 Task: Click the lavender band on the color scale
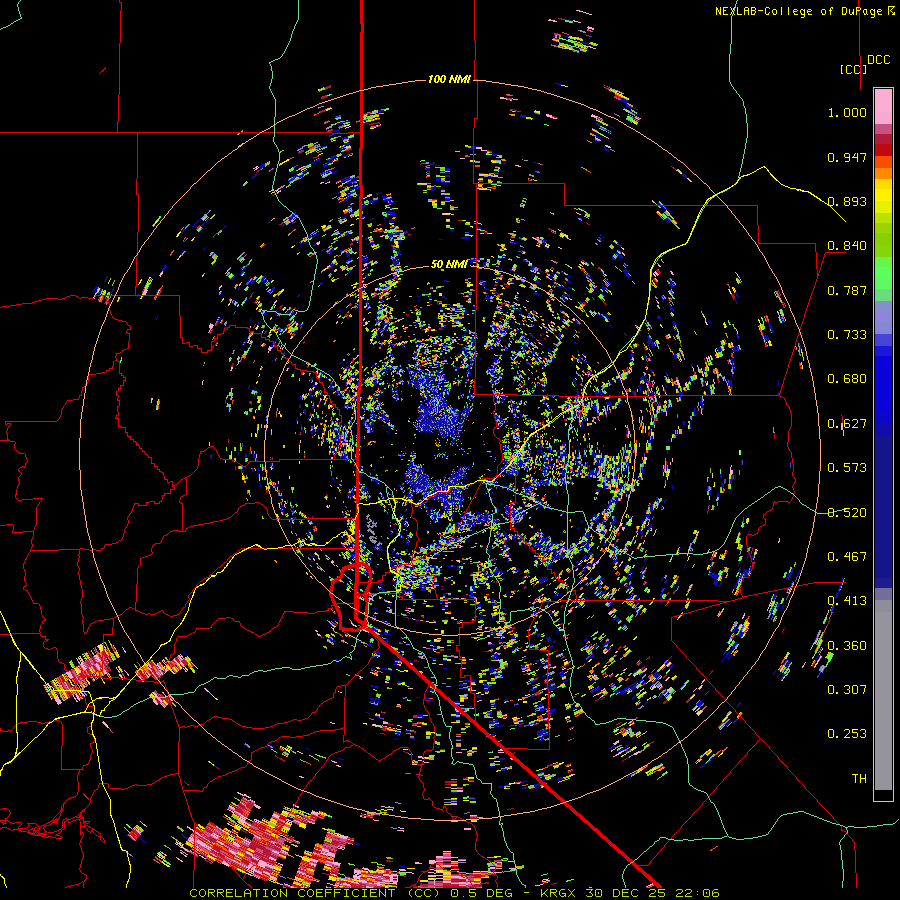[883, 317]
